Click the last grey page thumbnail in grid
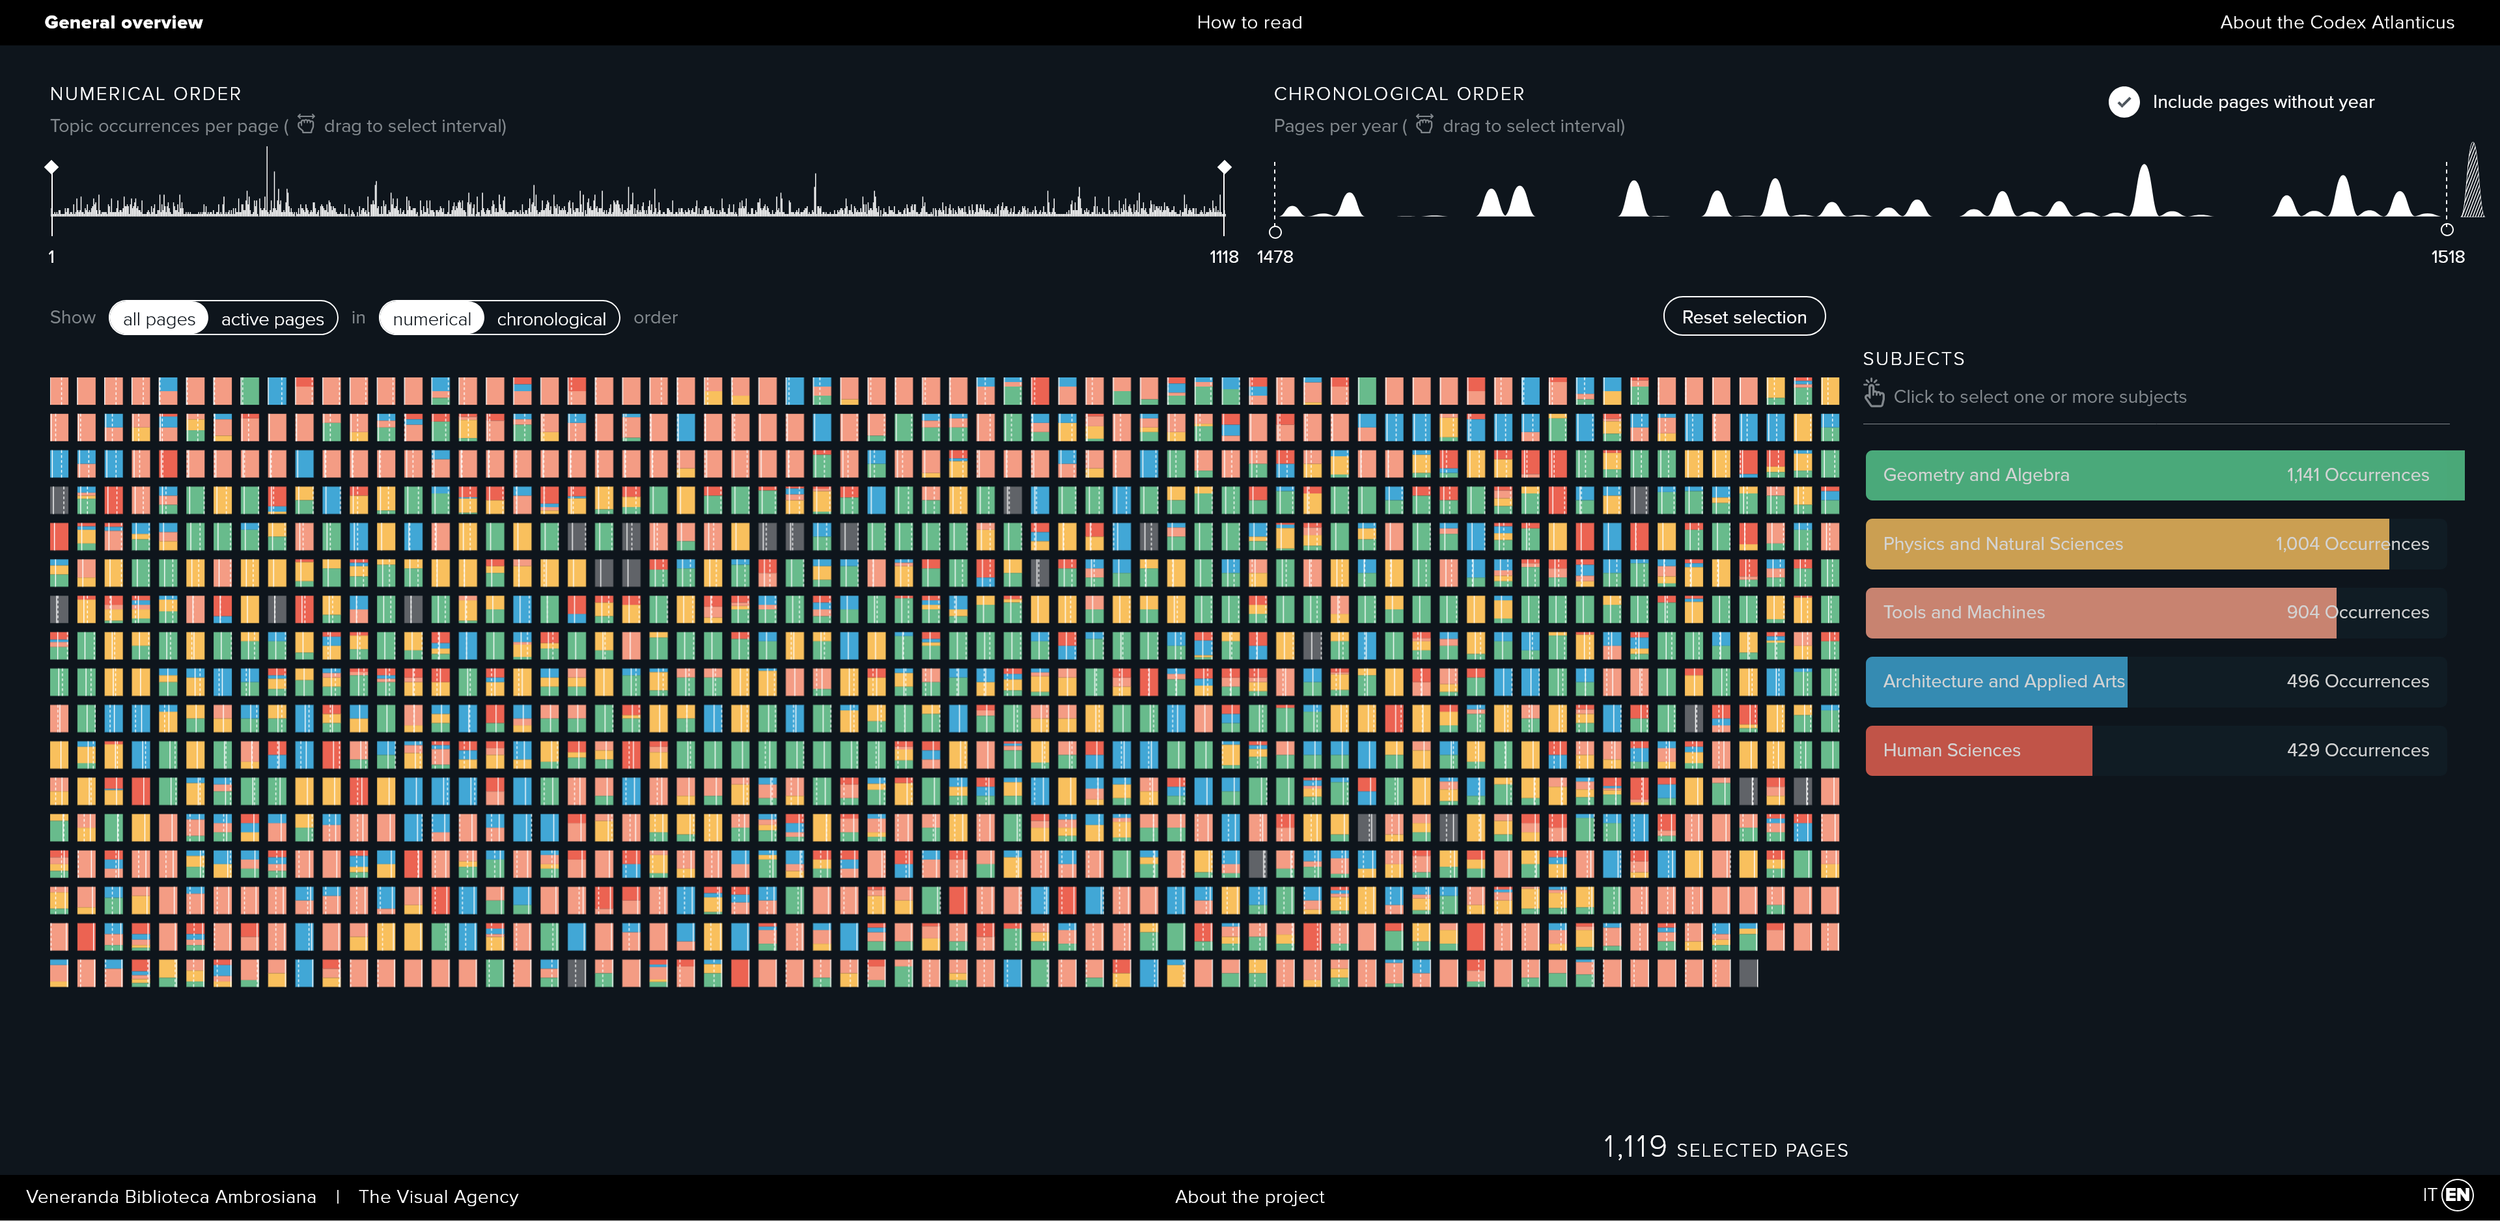The image size is (2500, 1221). pos(1748,973)
